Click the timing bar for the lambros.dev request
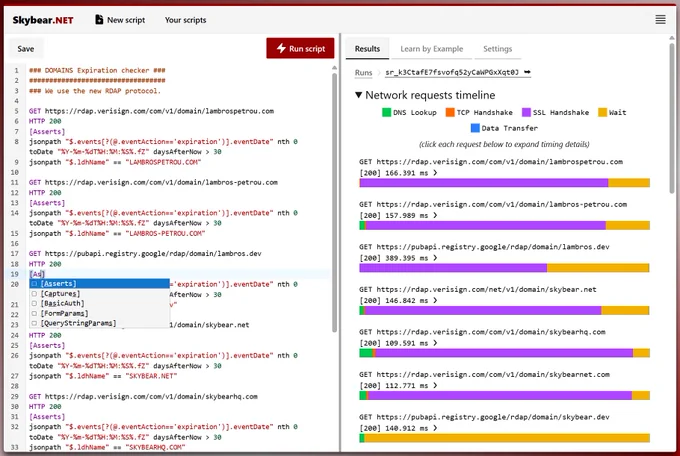 coord(504,268)
